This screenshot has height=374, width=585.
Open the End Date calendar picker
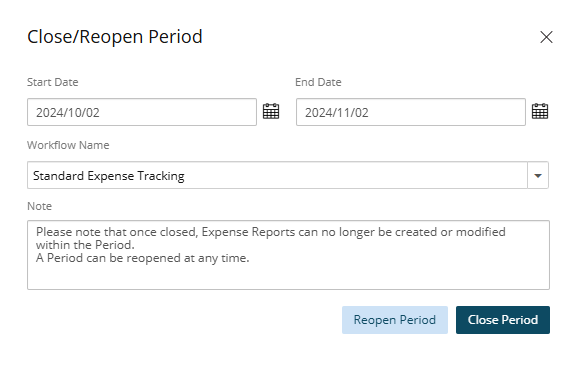point(539,111)
